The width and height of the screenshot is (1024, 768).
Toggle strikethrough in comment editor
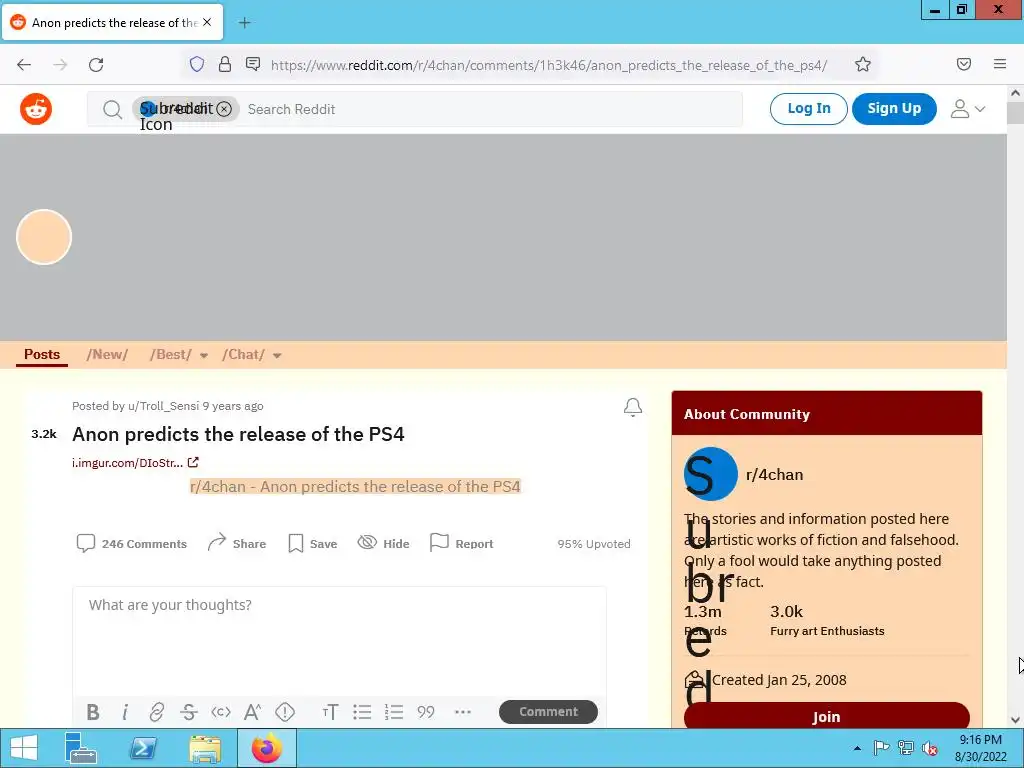coord(189,712)
